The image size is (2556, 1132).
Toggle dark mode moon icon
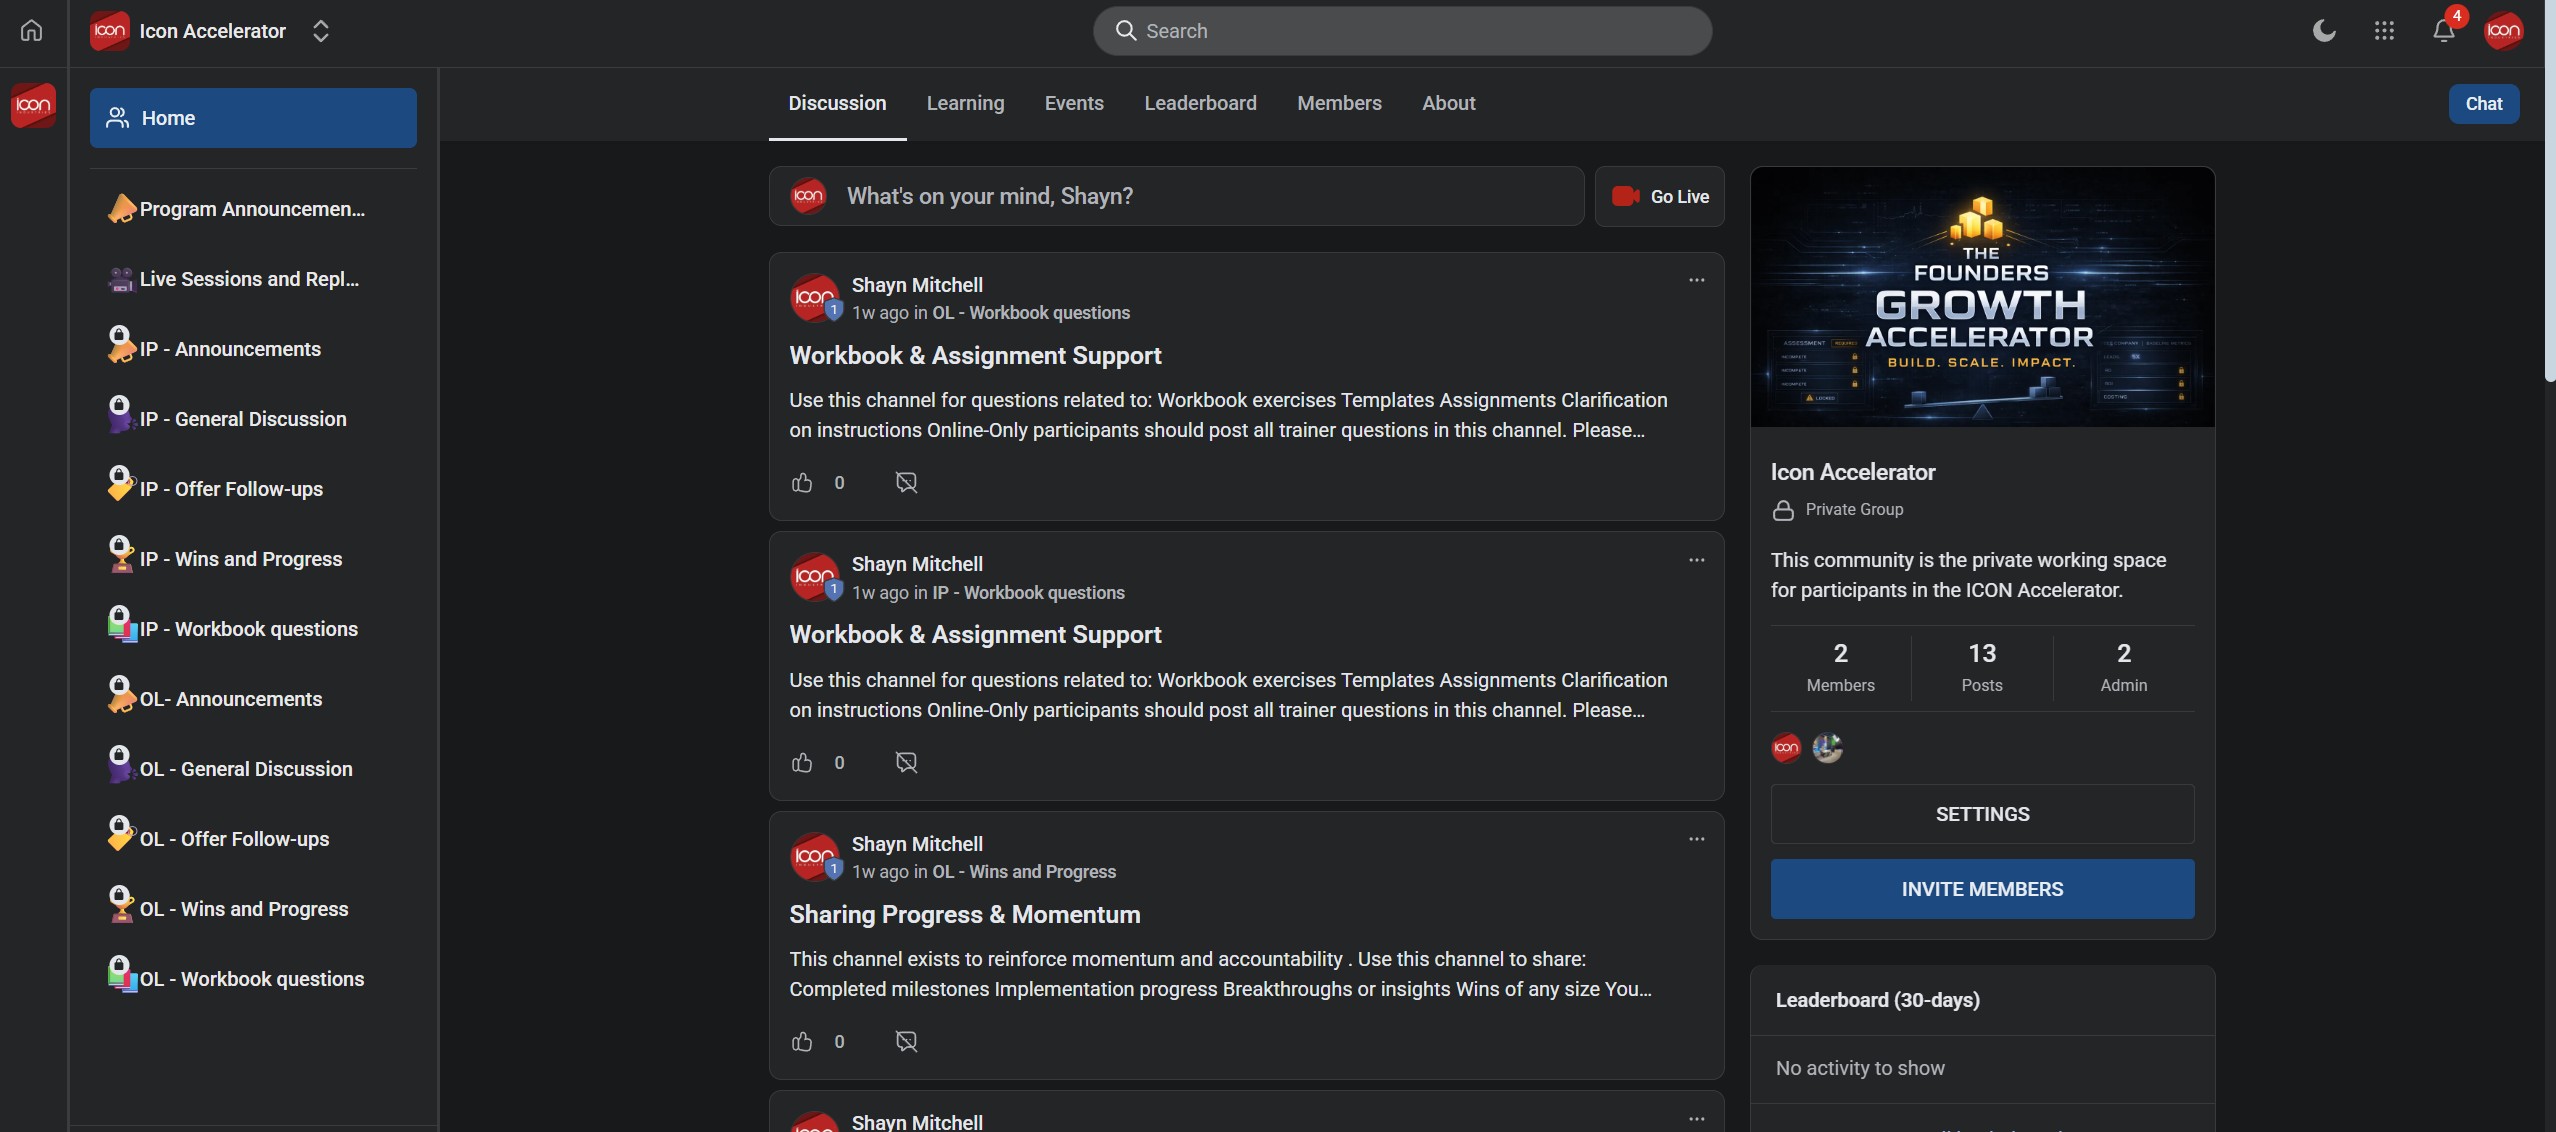(2324, 31)
